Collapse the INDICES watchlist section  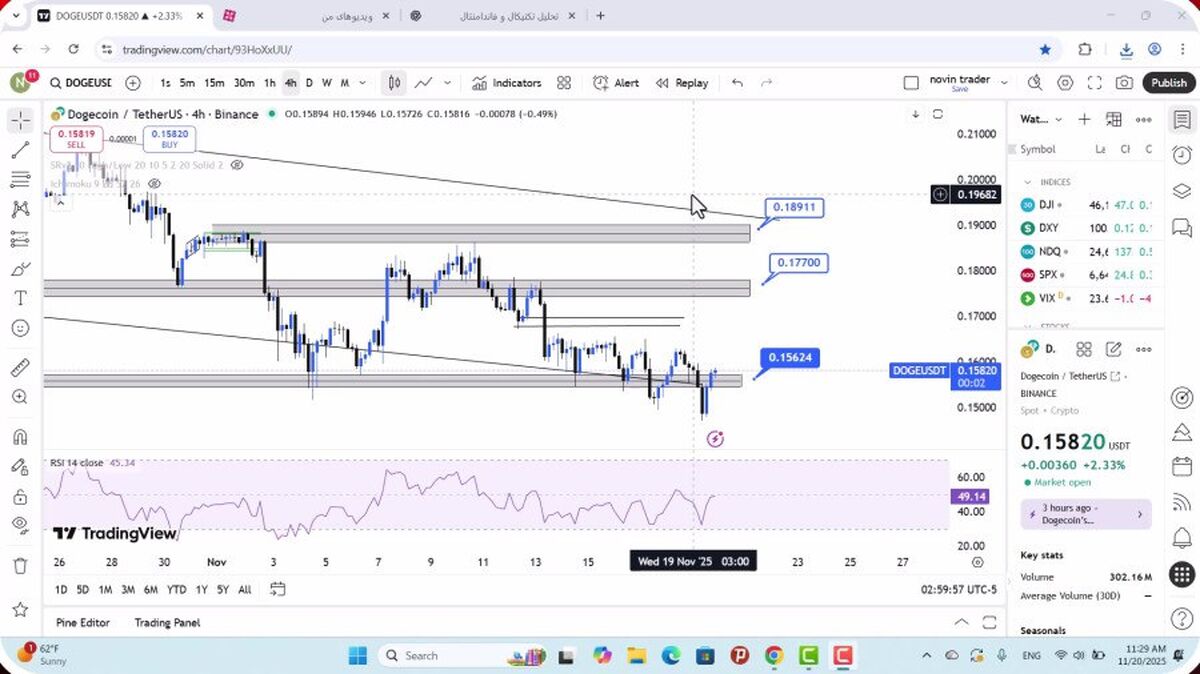tap(1027, 182)
